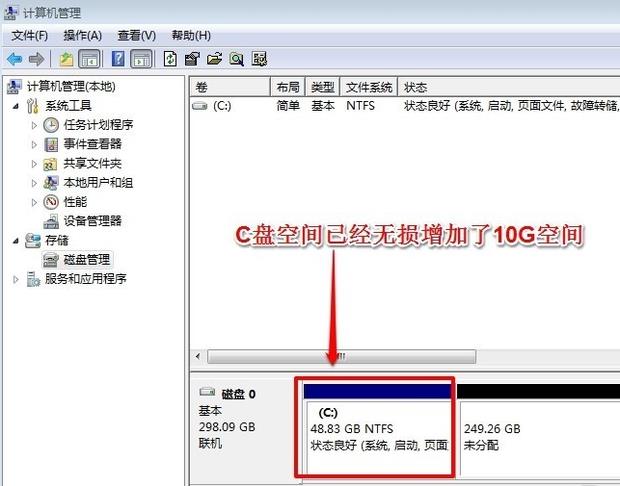Click the 基本 type cell in volume row
Screen dimensions: 620x486
(323, 106)
